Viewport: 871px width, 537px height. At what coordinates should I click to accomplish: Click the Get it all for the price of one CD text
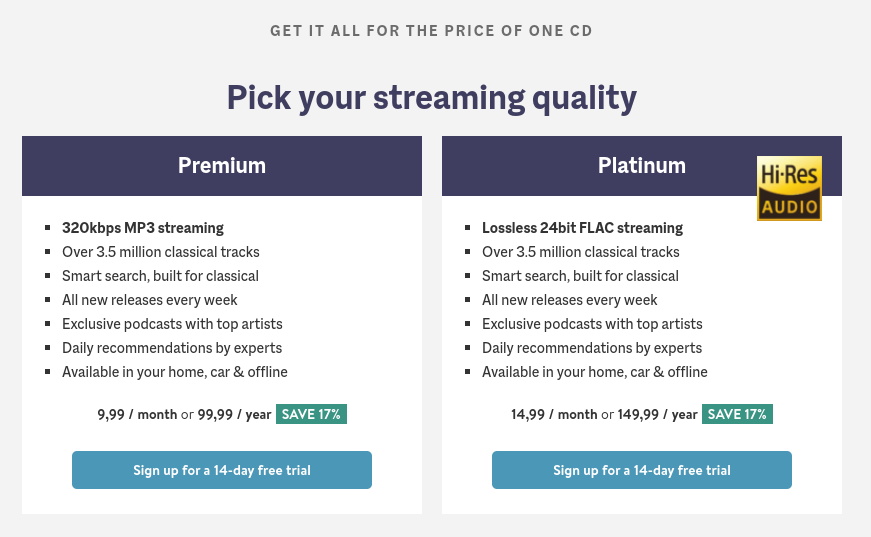[432, 31]
